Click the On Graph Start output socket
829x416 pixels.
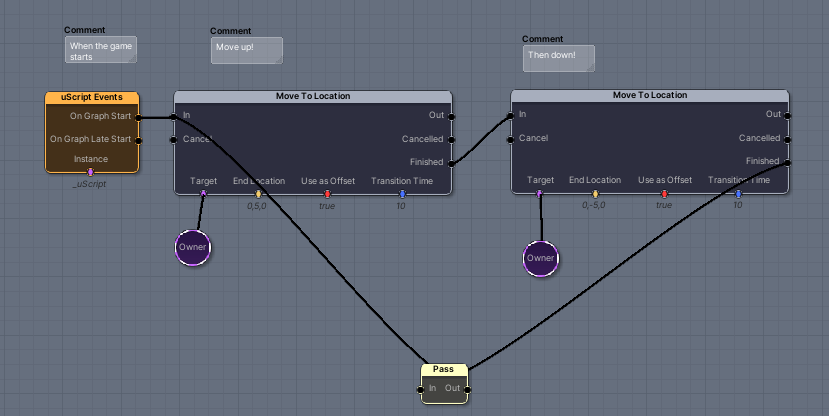138,116
